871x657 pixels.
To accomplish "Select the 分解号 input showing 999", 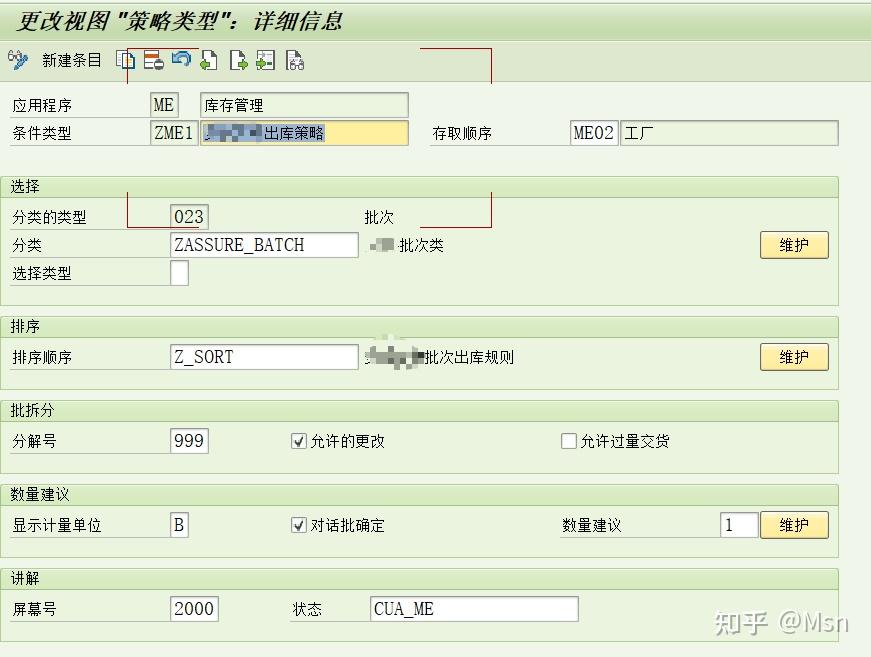I will point(190,440).
